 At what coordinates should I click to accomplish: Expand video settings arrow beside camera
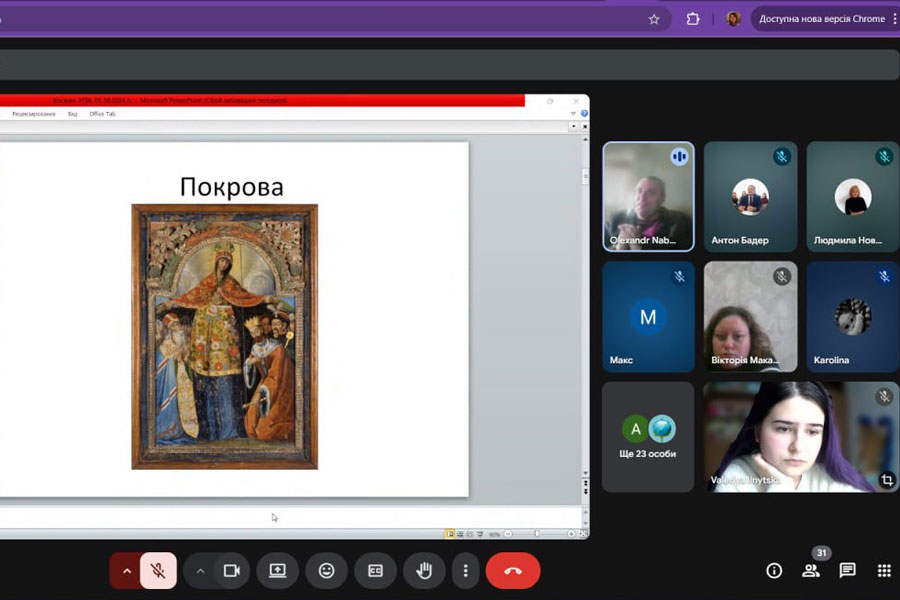(x=200, y=570)
